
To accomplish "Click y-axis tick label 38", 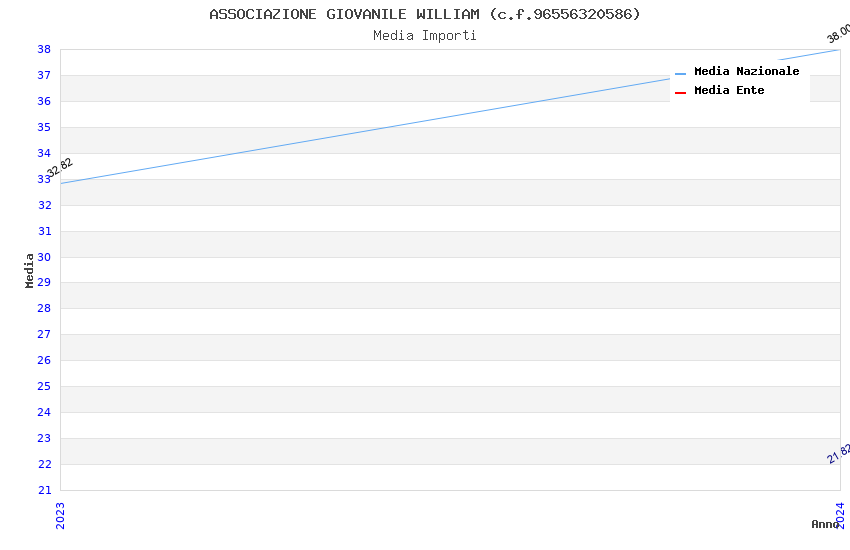I will point(44,49).
